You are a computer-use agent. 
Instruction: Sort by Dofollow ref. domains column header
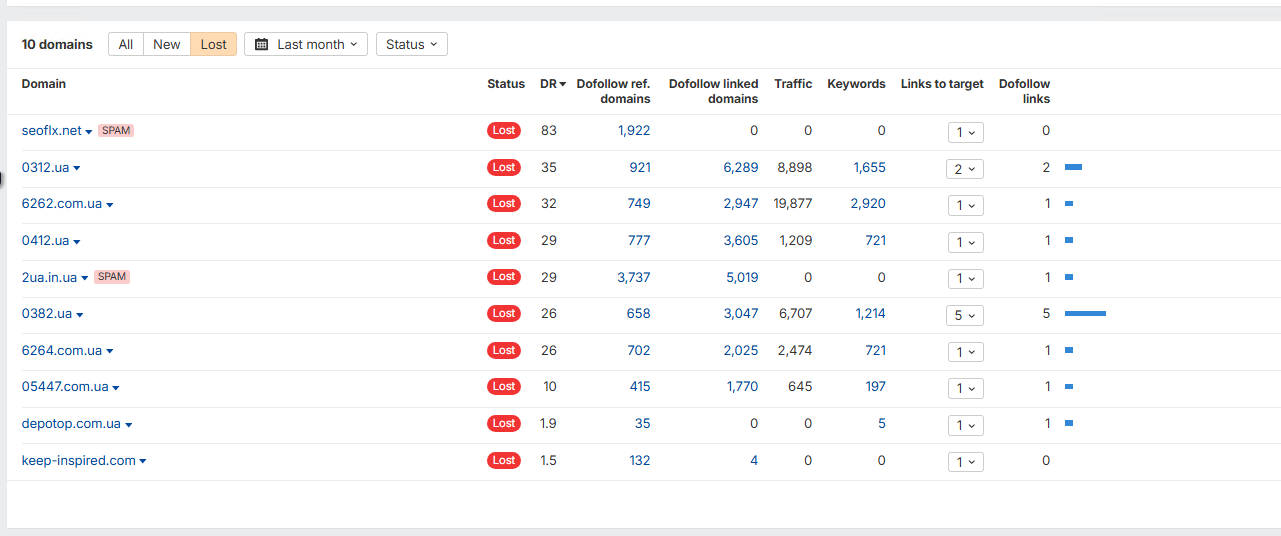click(613, 91)
